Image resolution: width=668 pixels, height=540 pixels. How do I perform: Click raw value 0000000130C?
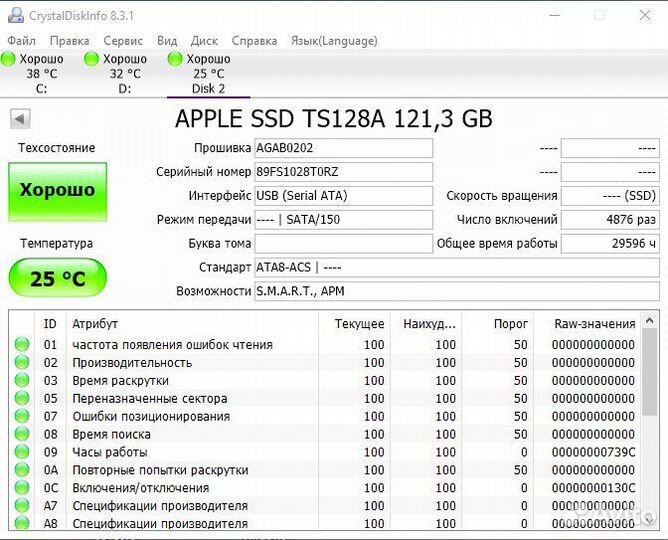tap(593, 488)
